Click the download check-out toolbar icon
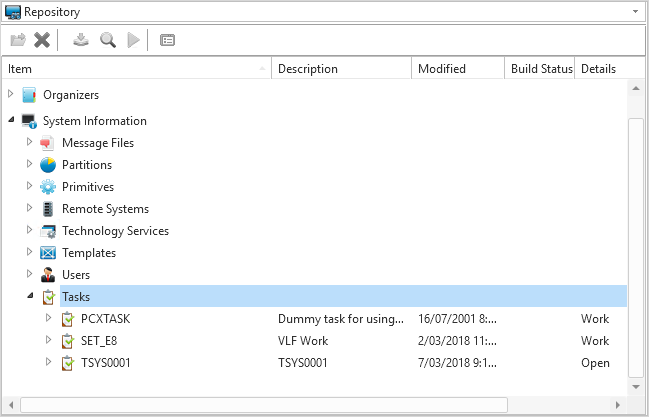649x417 pixels. pos(81,40)
